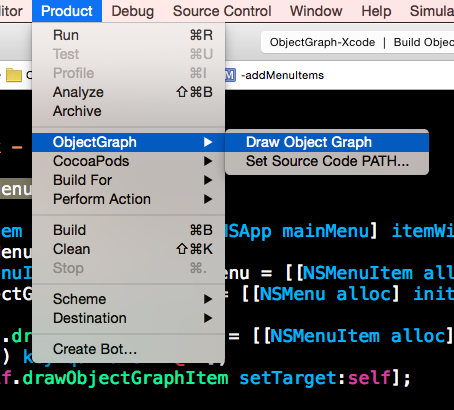Select Run from Product menu
Viewport: 454px width, 410px height.
click(x=129, y=35)
